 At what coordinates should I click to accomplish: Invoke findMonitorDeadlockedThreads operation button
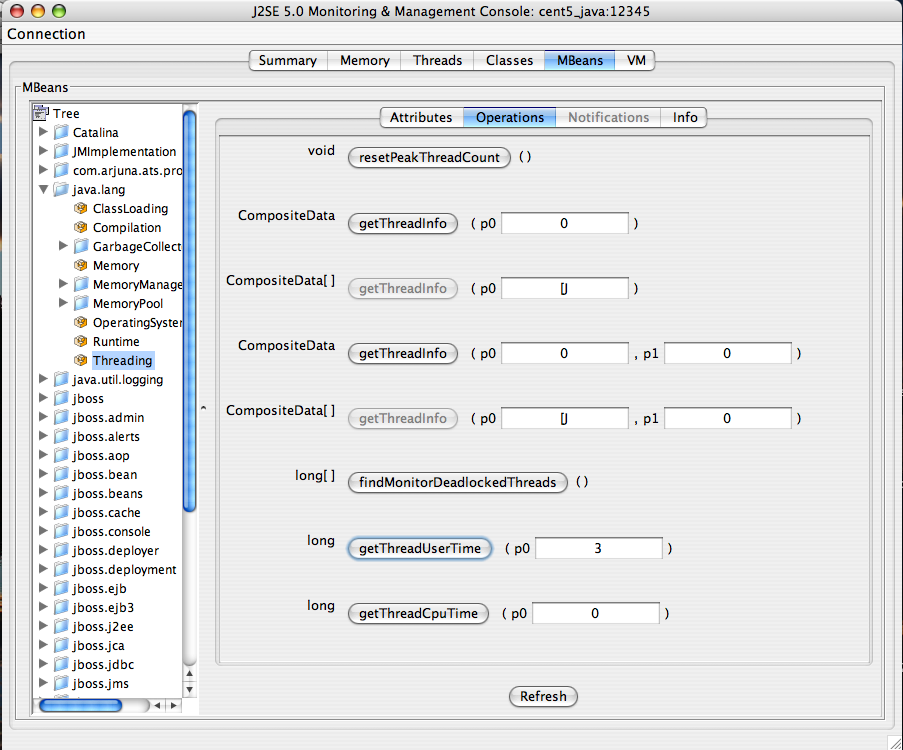point(457,482)
